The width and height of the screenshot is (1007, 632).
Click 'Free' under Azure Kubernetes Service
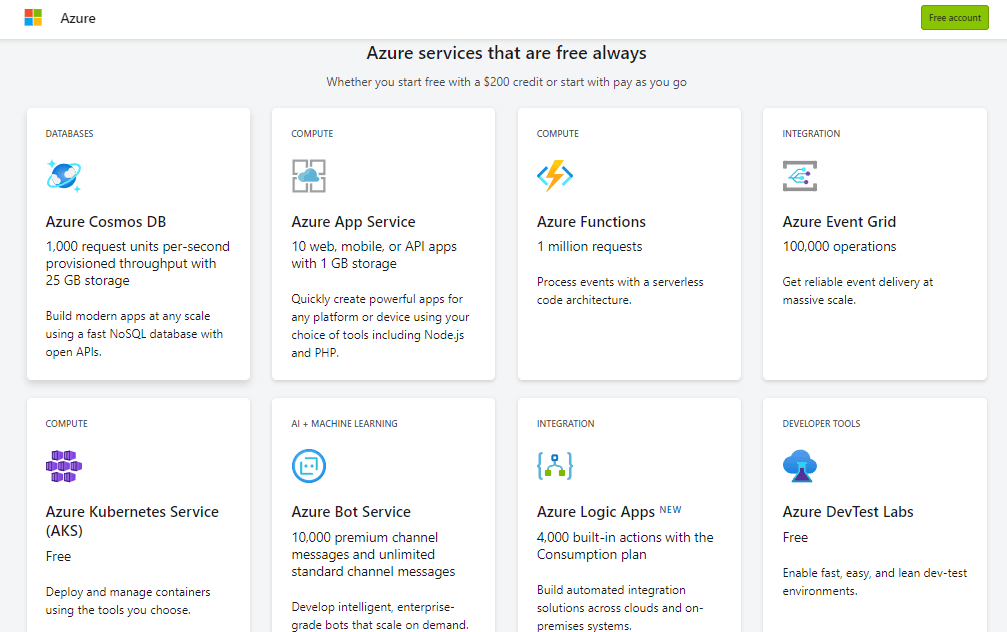point(58,556)
